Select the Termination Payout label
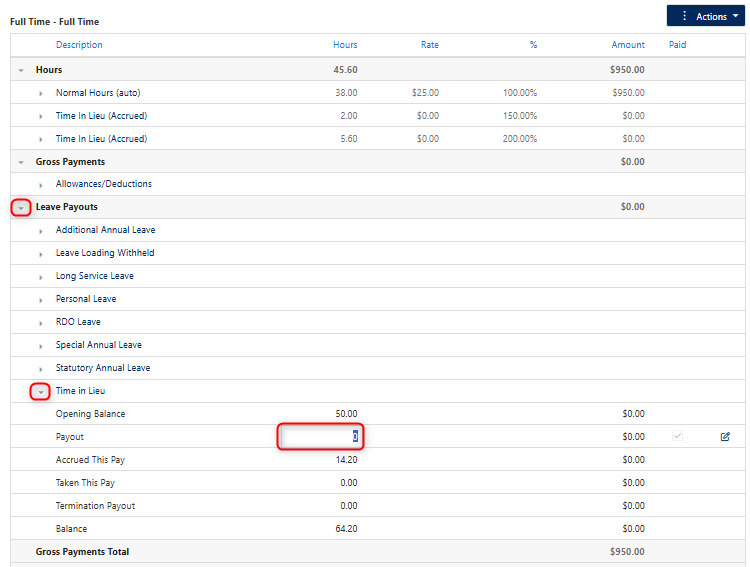Image resolution: width=750 pixels, height=567 pixels. click(x=95, y=505)
